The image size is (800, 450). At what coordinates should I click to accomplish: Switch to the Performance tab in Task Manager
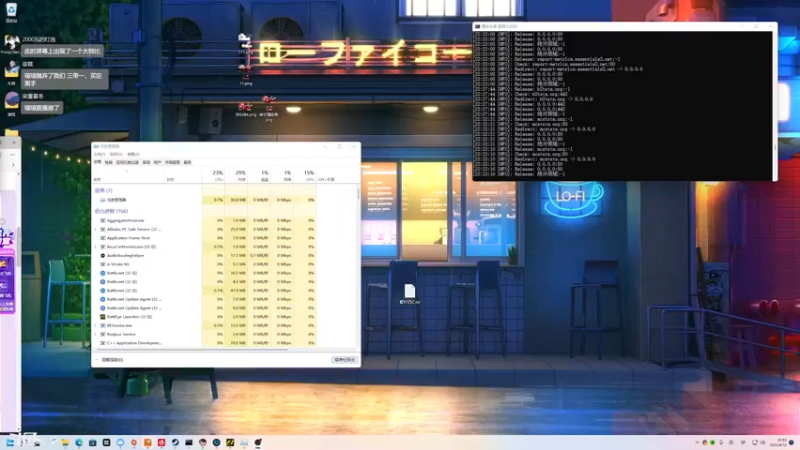pos(109,162)
